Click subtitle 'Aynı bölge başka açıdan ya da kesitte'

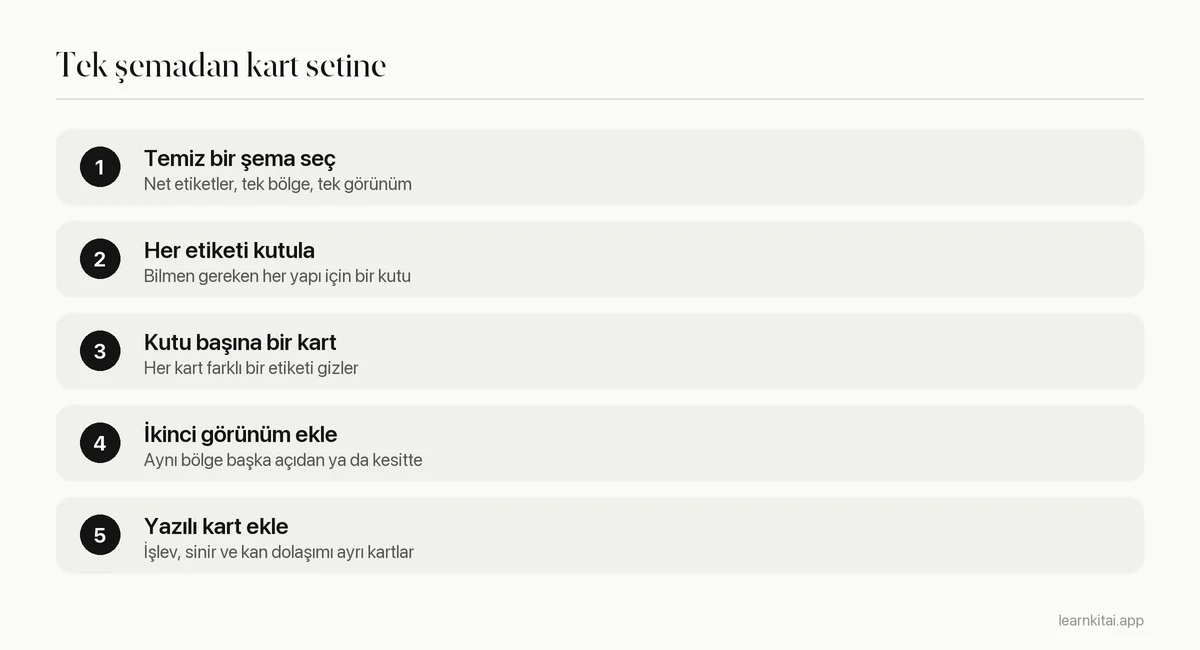point(283,460)
